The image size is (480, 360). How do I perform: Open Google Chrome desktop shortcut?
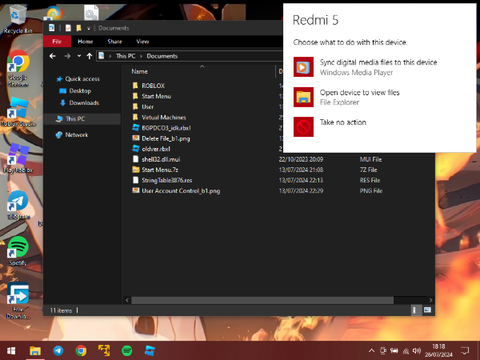pos(18,68)
